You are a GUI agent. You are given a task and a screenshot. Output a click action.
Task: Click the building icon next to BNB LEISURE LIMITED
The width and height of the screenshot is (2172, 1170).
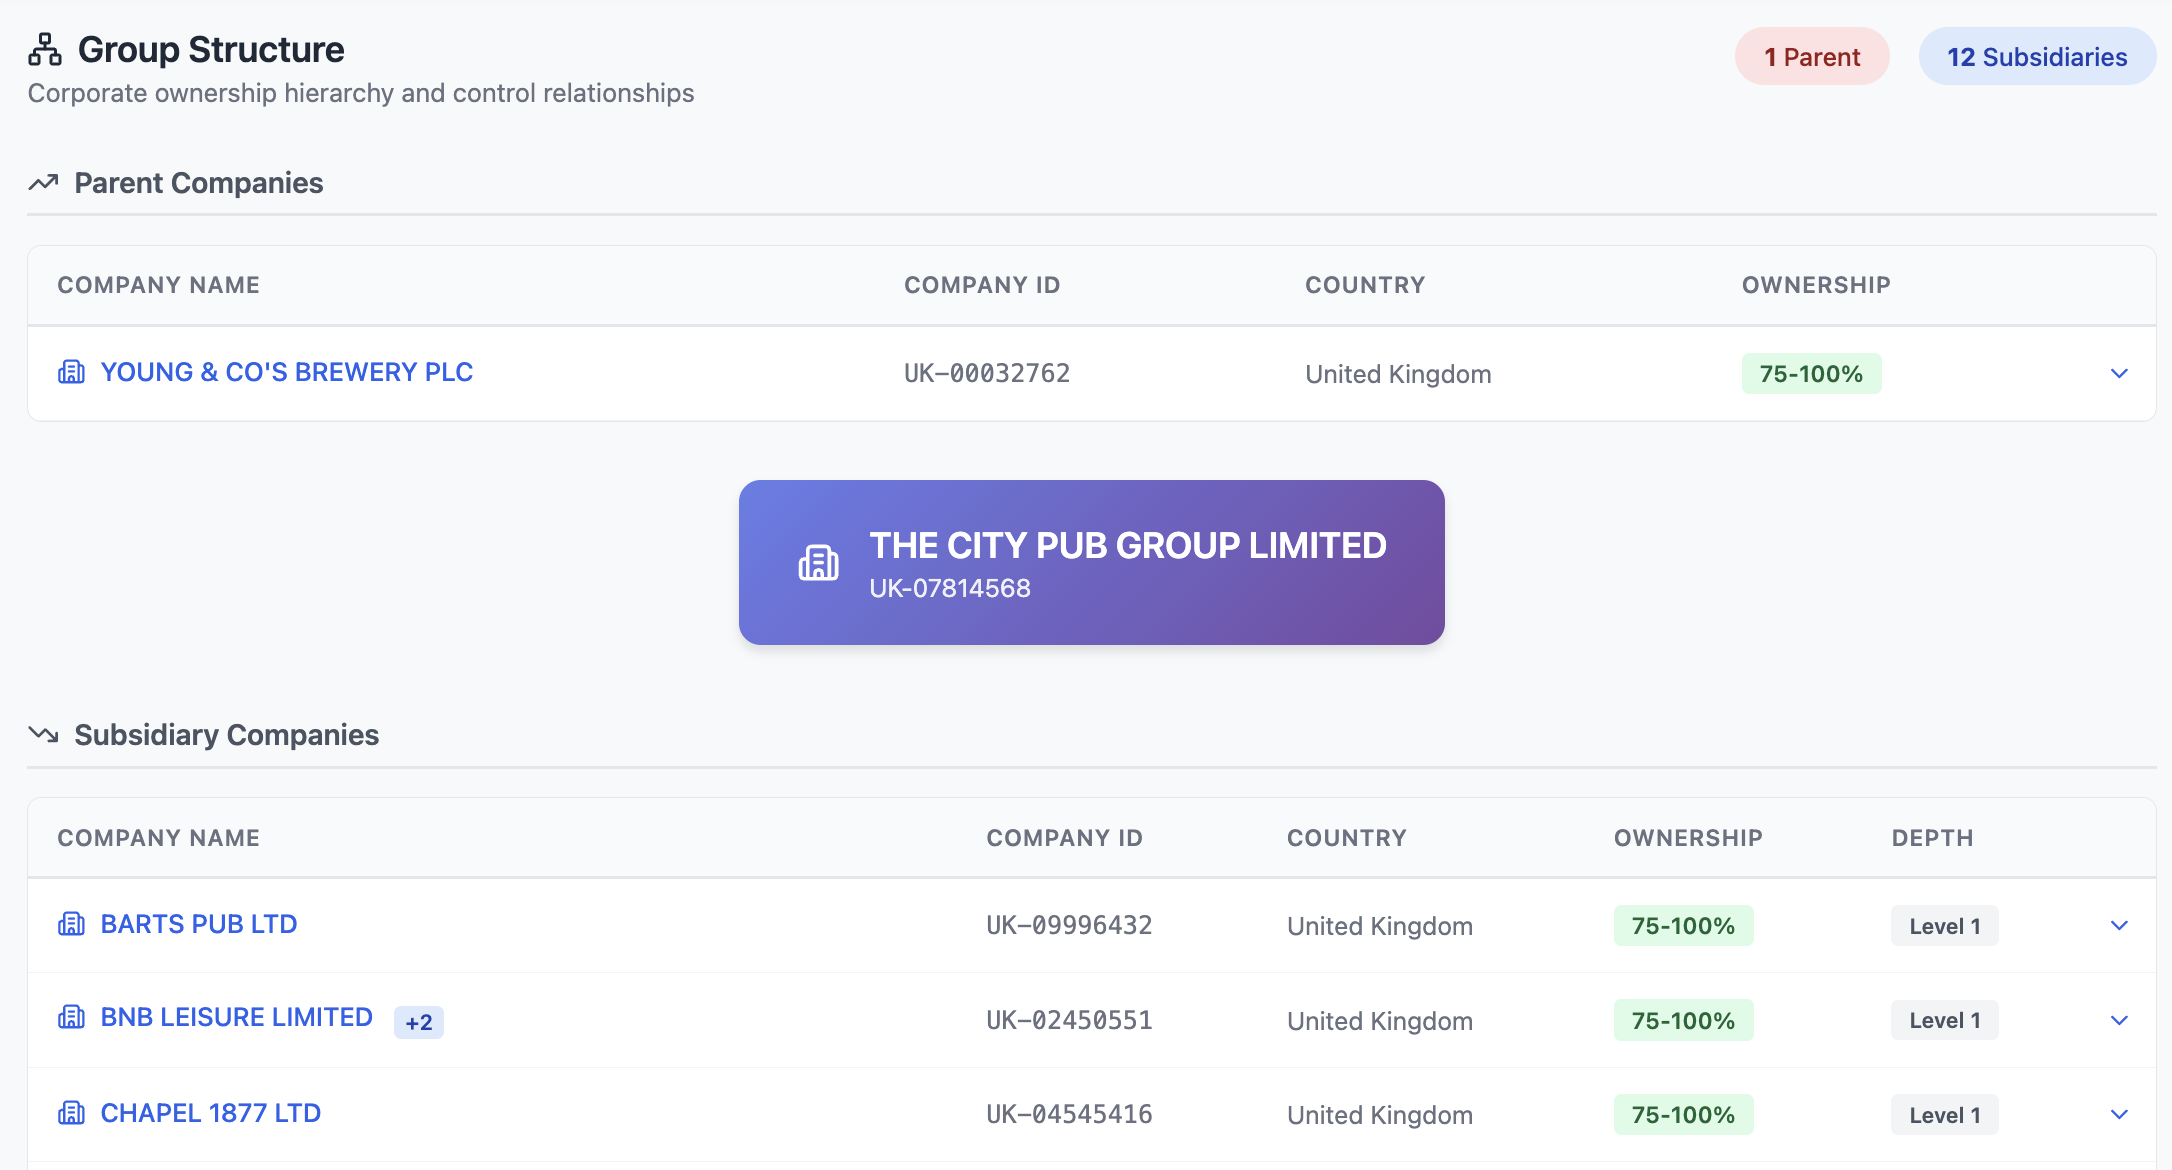click(x=71, y=1018)
